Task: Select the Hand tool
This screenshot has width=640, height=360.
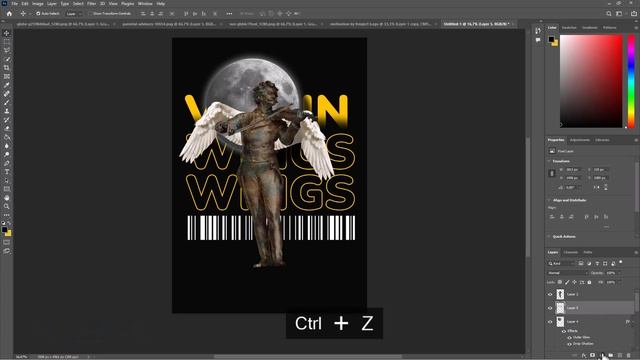Action: click(7, 198)
